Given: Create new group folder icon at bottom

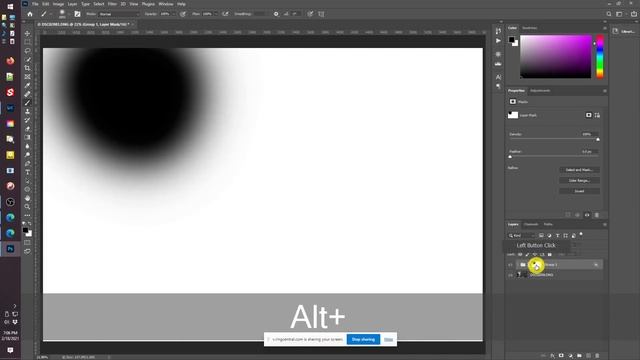Looking at the screenshot, I should point(579,356).
